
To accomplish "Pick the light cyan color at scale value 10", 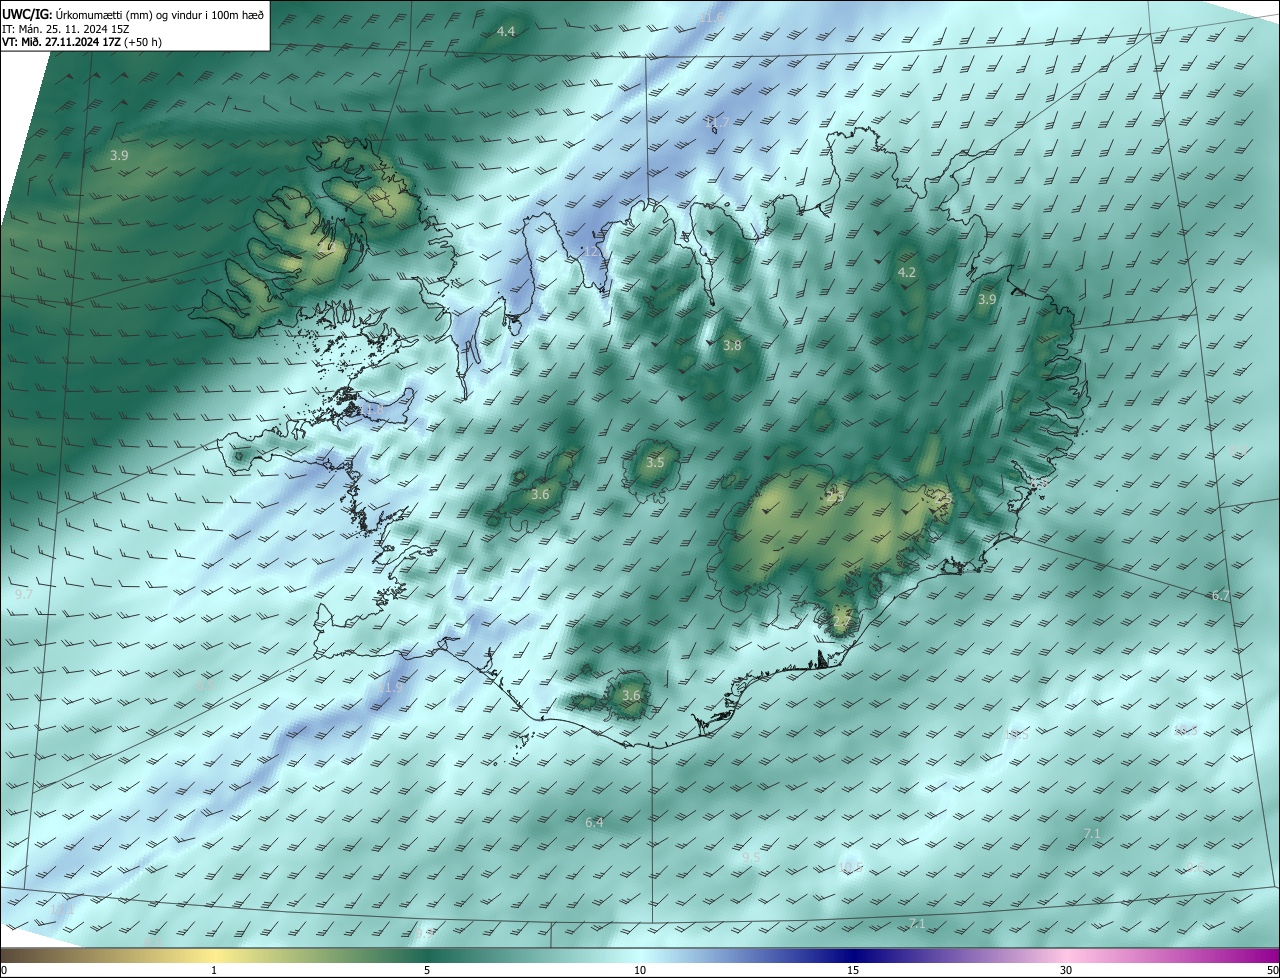I will coord(640,956).
